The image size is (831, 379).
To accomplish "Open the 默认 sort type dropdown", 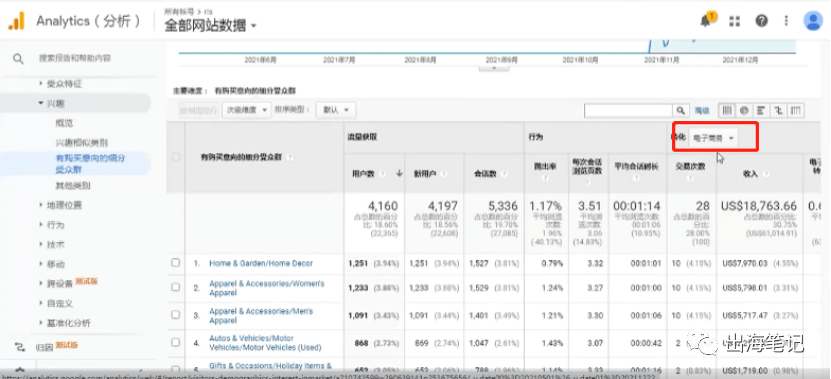I will pos(335,110).
